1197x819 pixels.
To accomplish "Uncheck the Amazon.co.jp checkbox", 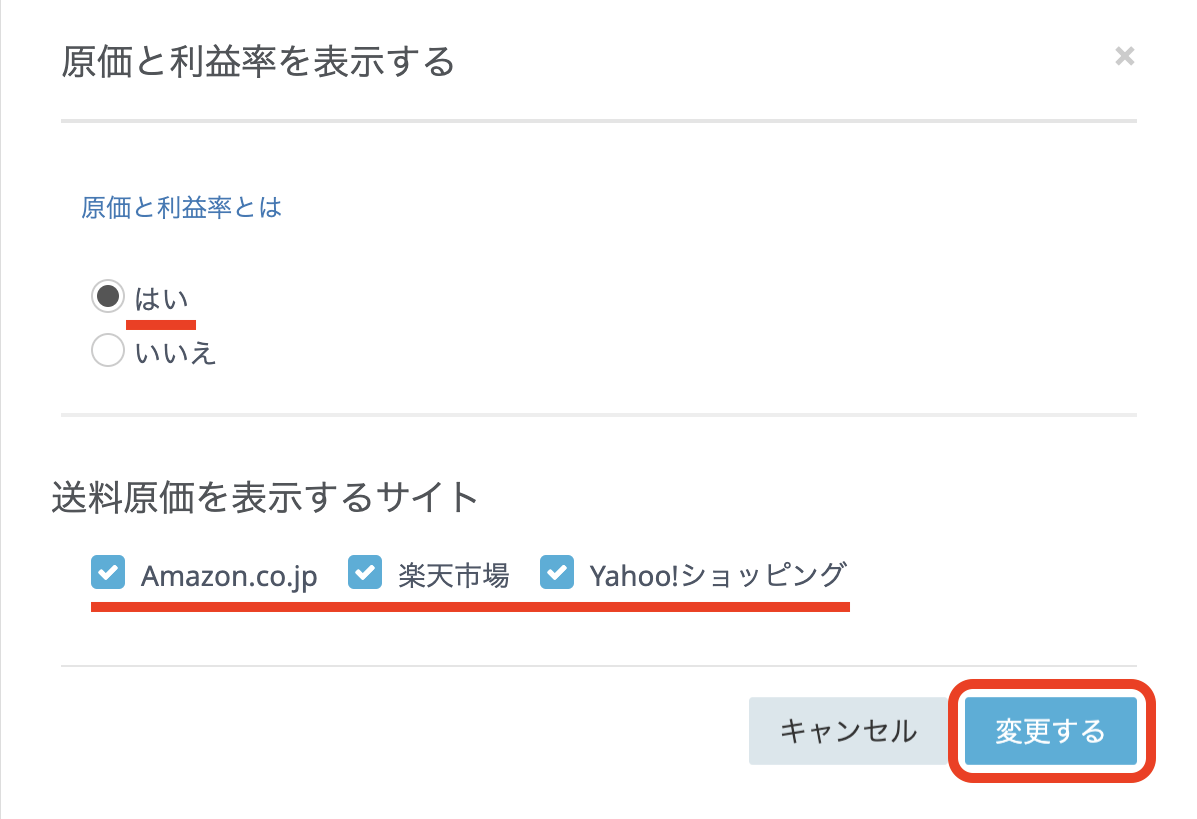I will pyautogui.click(x=107, y=573).
